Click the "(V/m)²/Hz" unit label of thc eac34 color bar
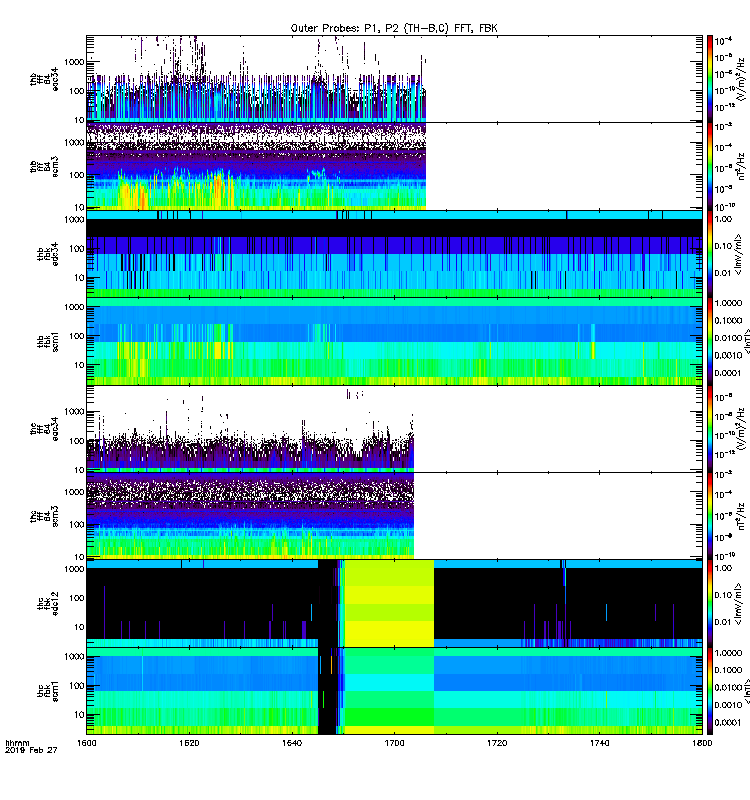This screenshot has height=800, width=750. pyautogui.click(x=743, y=429)
